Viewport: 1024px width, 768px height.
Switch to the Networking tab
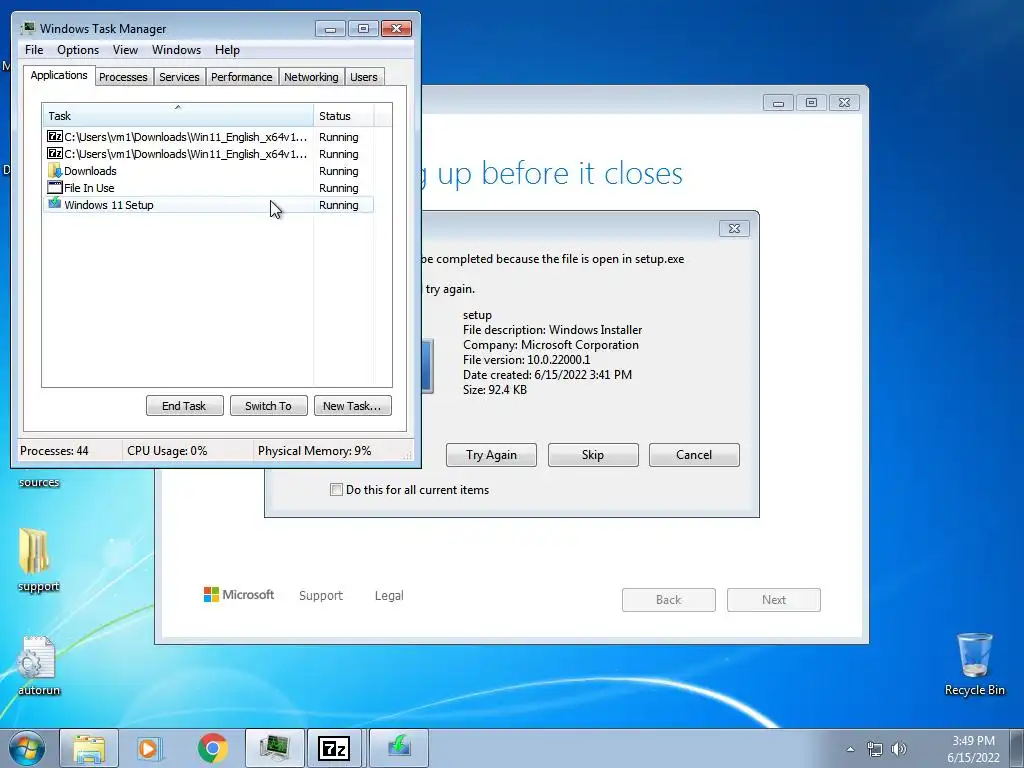click(x=311, y=77)
